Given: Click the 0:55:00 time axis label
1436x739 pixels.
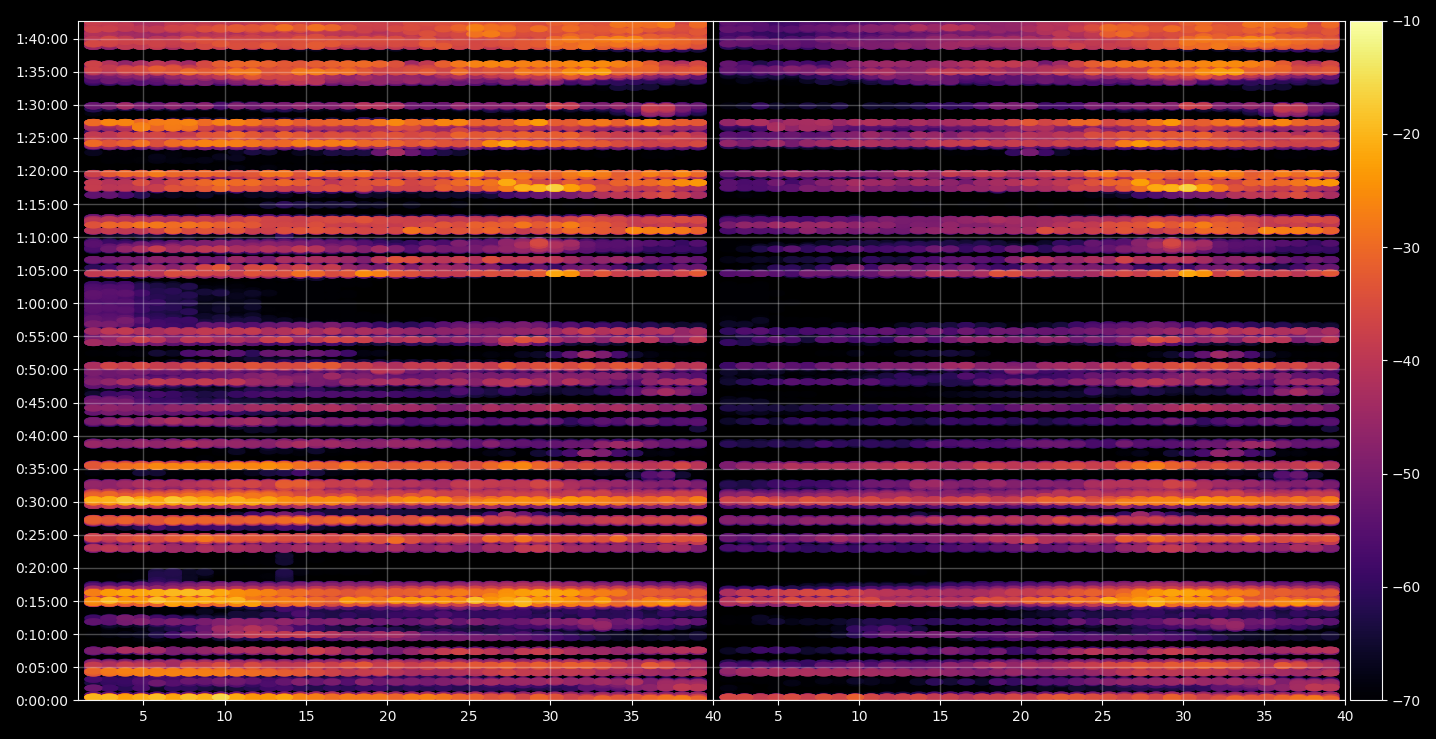Looking at the screenshot, I should point(42,337).
